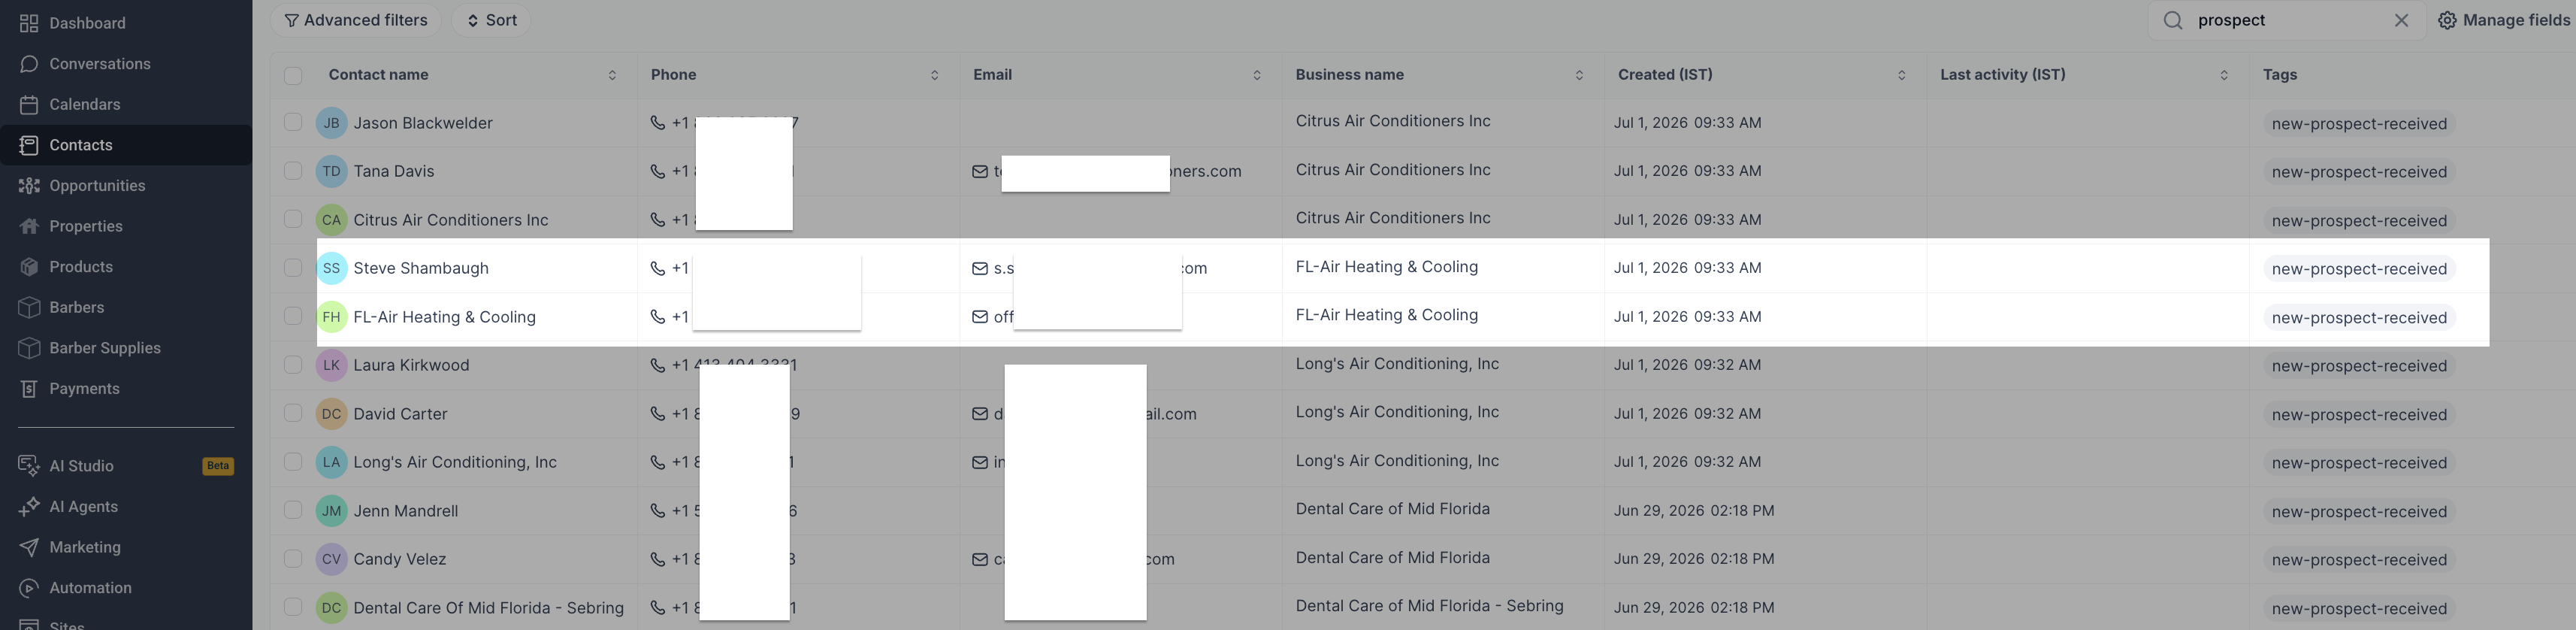Clear the prospect search text

(2401, 20)
